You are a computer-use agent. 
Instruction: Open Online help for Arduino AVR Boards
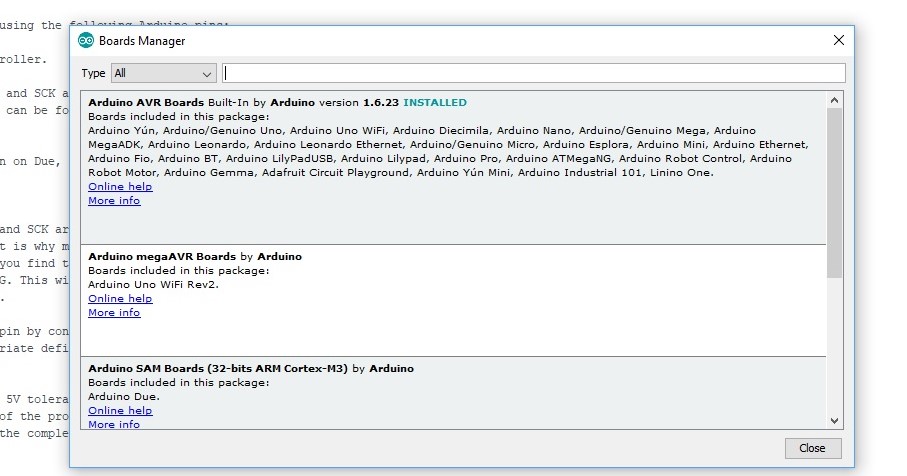click(x=120, y=187)
